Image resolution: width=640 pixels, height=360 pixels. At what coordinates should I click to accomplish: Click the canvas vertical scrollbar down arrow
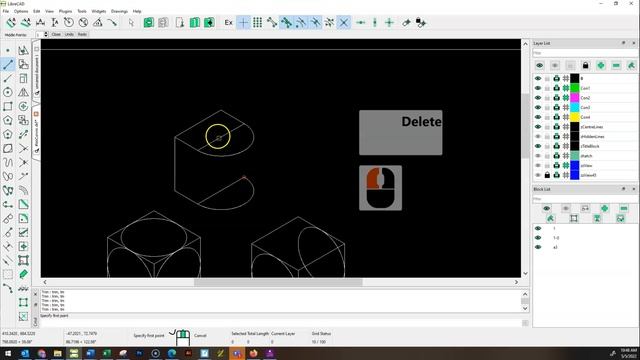coord(525,273)
